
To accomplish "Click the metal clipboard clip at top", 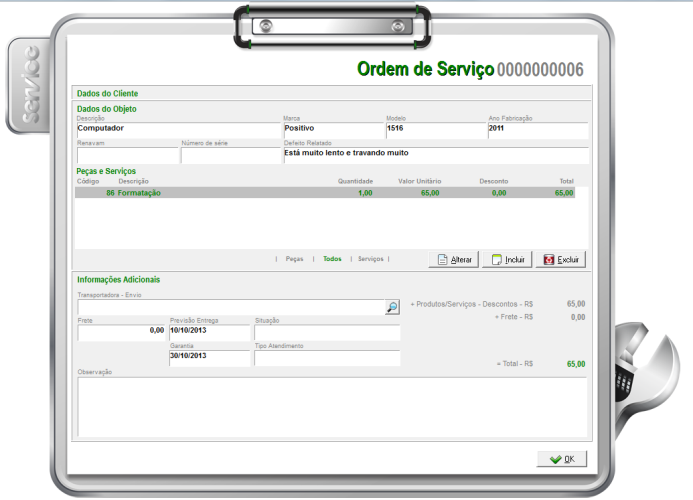I will click(333, 27).
